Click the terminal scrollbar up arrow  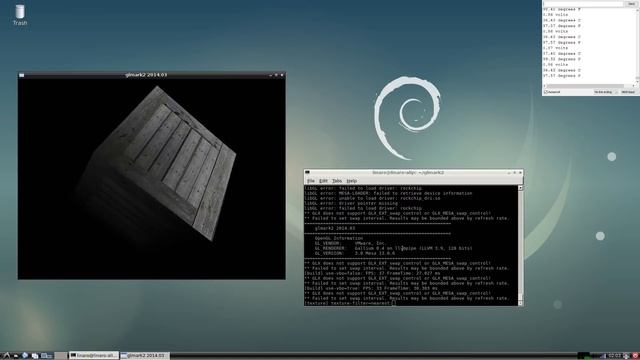coord(520,188)
